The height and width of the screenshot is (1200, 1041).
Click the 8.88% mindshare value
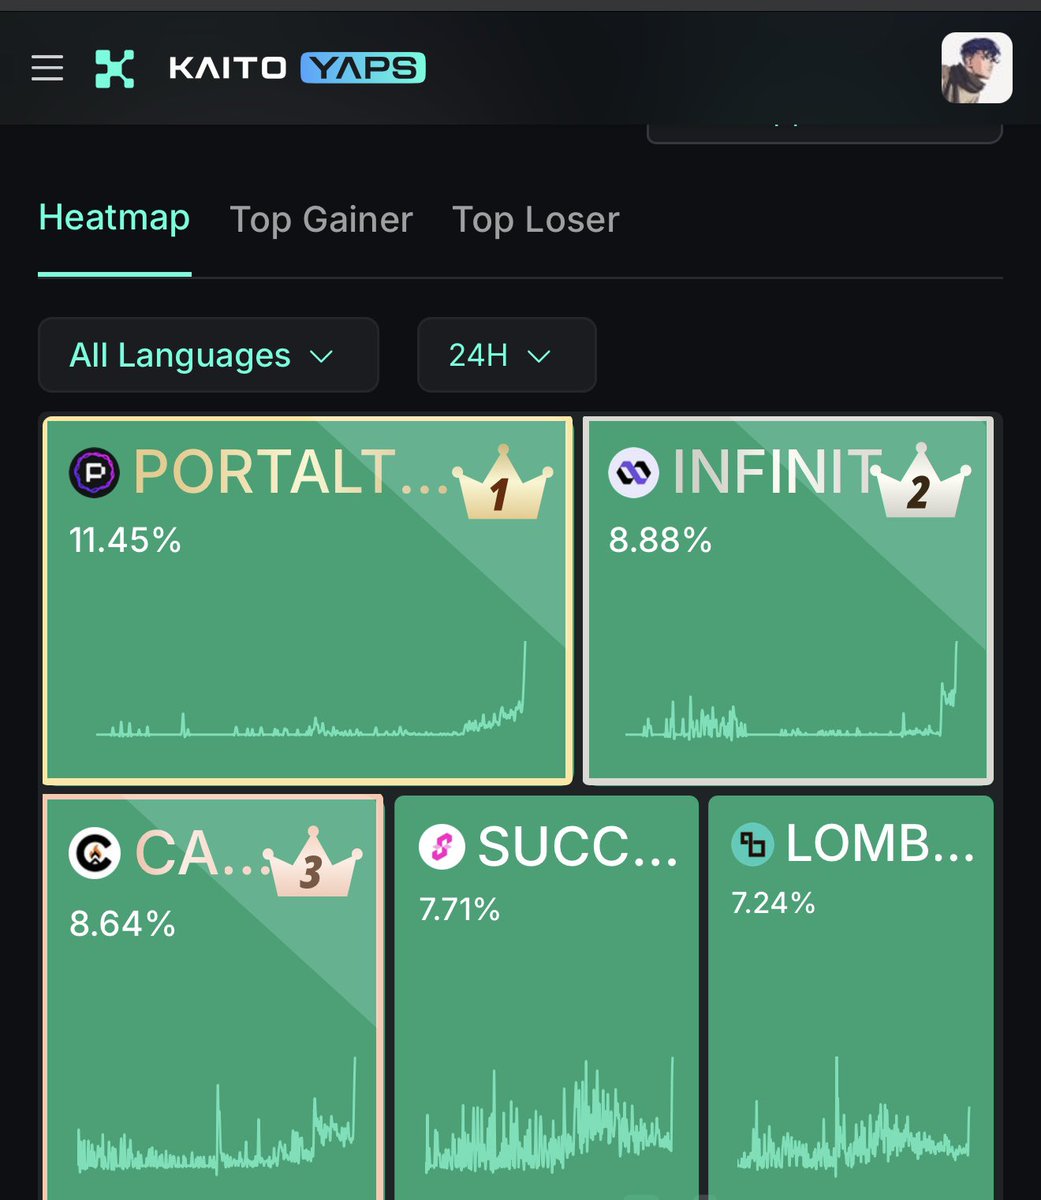(660, 540)
